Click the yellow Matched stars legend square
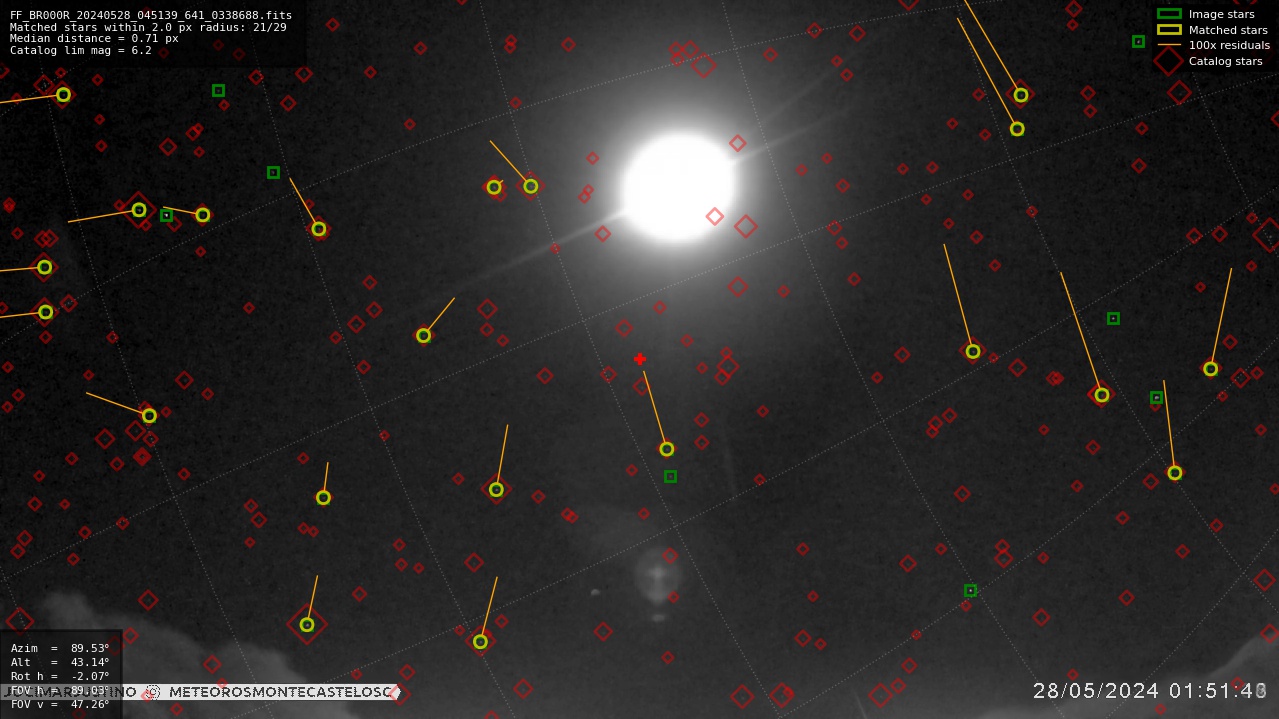The width and height of the screenshot is (1279, 719). point(1169,30)
